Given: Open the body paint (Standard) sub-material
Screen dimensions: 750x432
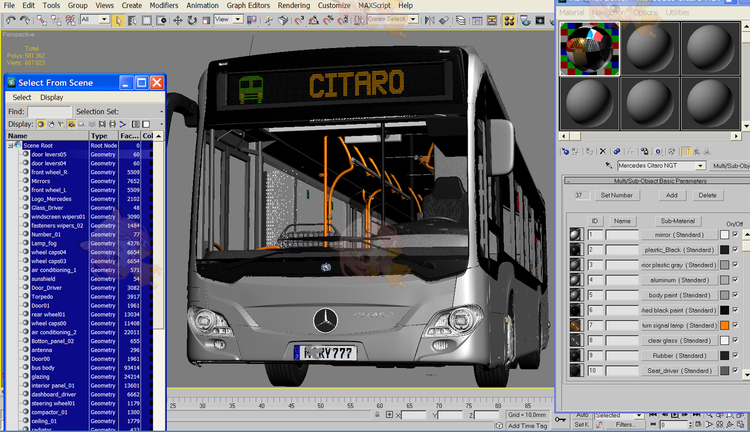Looking at the screenshot, I should tap(679, 295).
